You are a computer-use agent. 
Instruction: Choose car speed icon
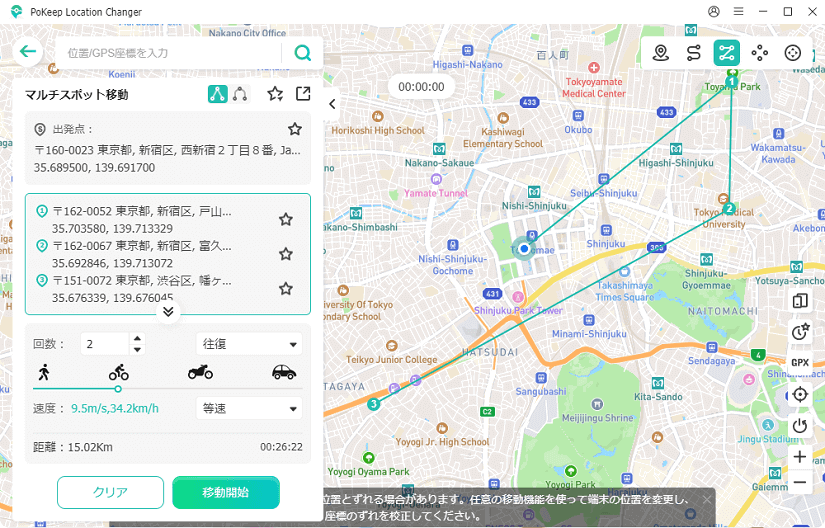(284, 372)
